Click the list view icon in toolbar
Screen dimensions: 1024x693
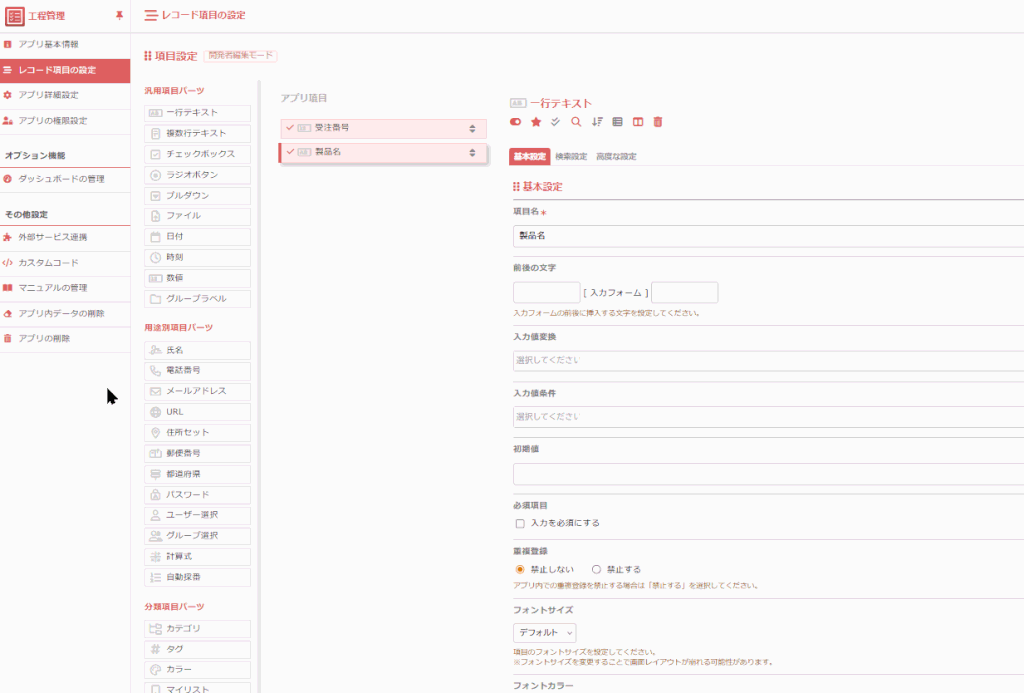[617, 122]
